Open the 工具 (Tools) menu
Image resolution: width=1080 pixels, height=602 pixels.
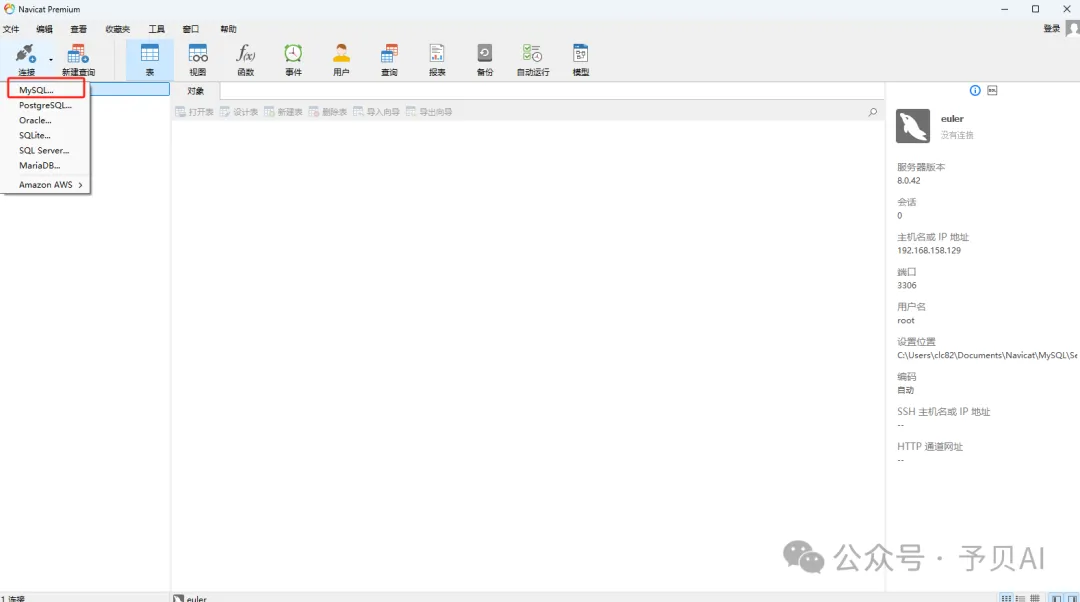tap(156, 29)
